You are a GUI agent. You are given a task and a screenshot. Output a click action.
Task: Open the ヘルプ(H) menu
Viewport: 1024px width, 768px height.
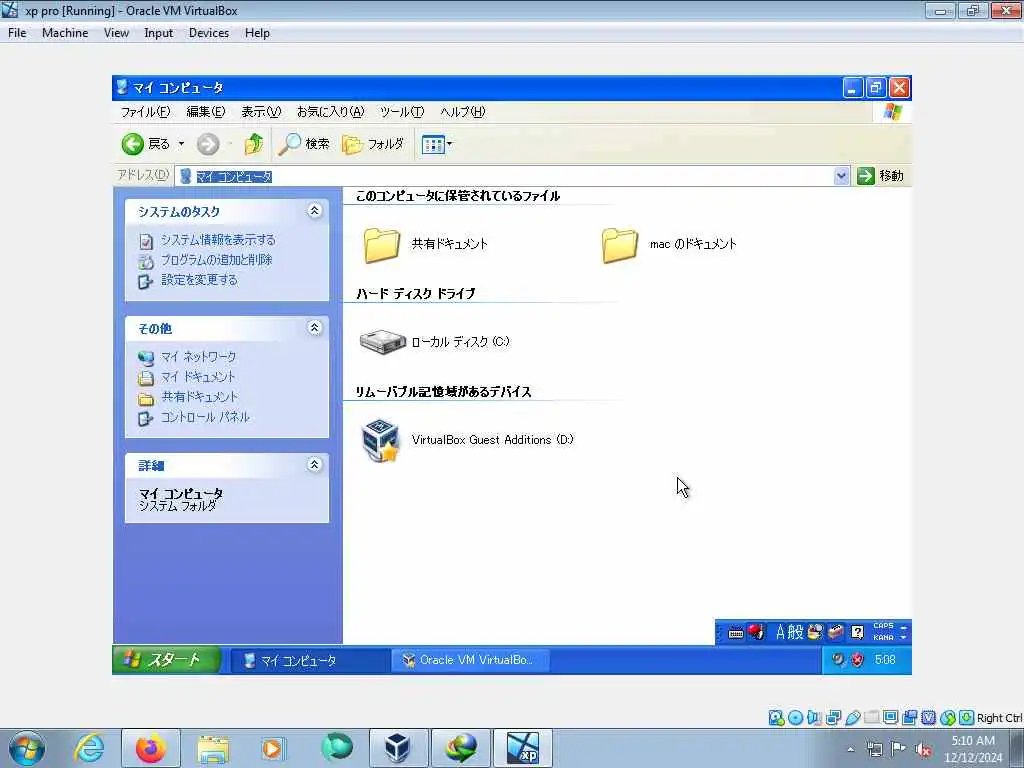click(x=462, y=112)
